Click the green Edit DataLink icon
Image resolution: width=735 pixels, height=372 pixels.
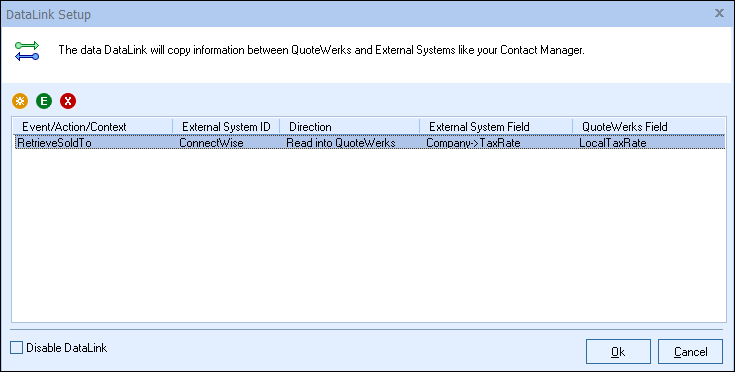pyautogui.click(x=44, y=101)
